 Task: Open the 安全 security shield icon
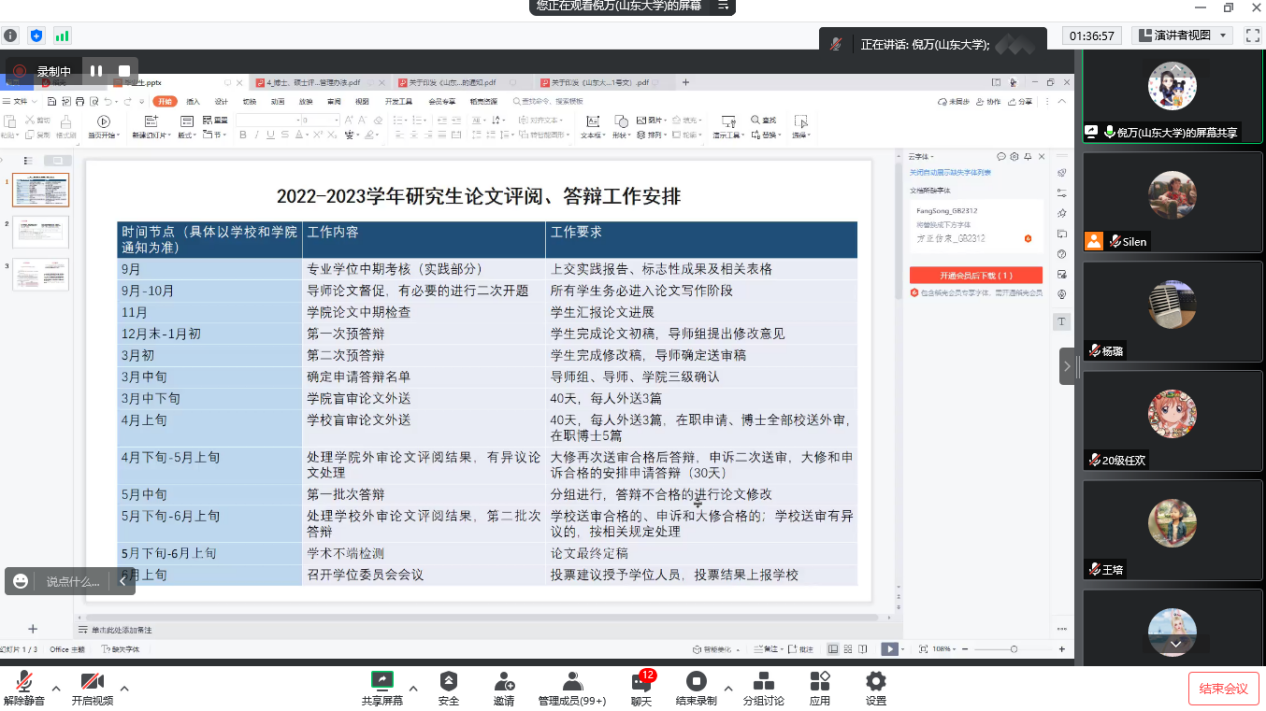449,682
